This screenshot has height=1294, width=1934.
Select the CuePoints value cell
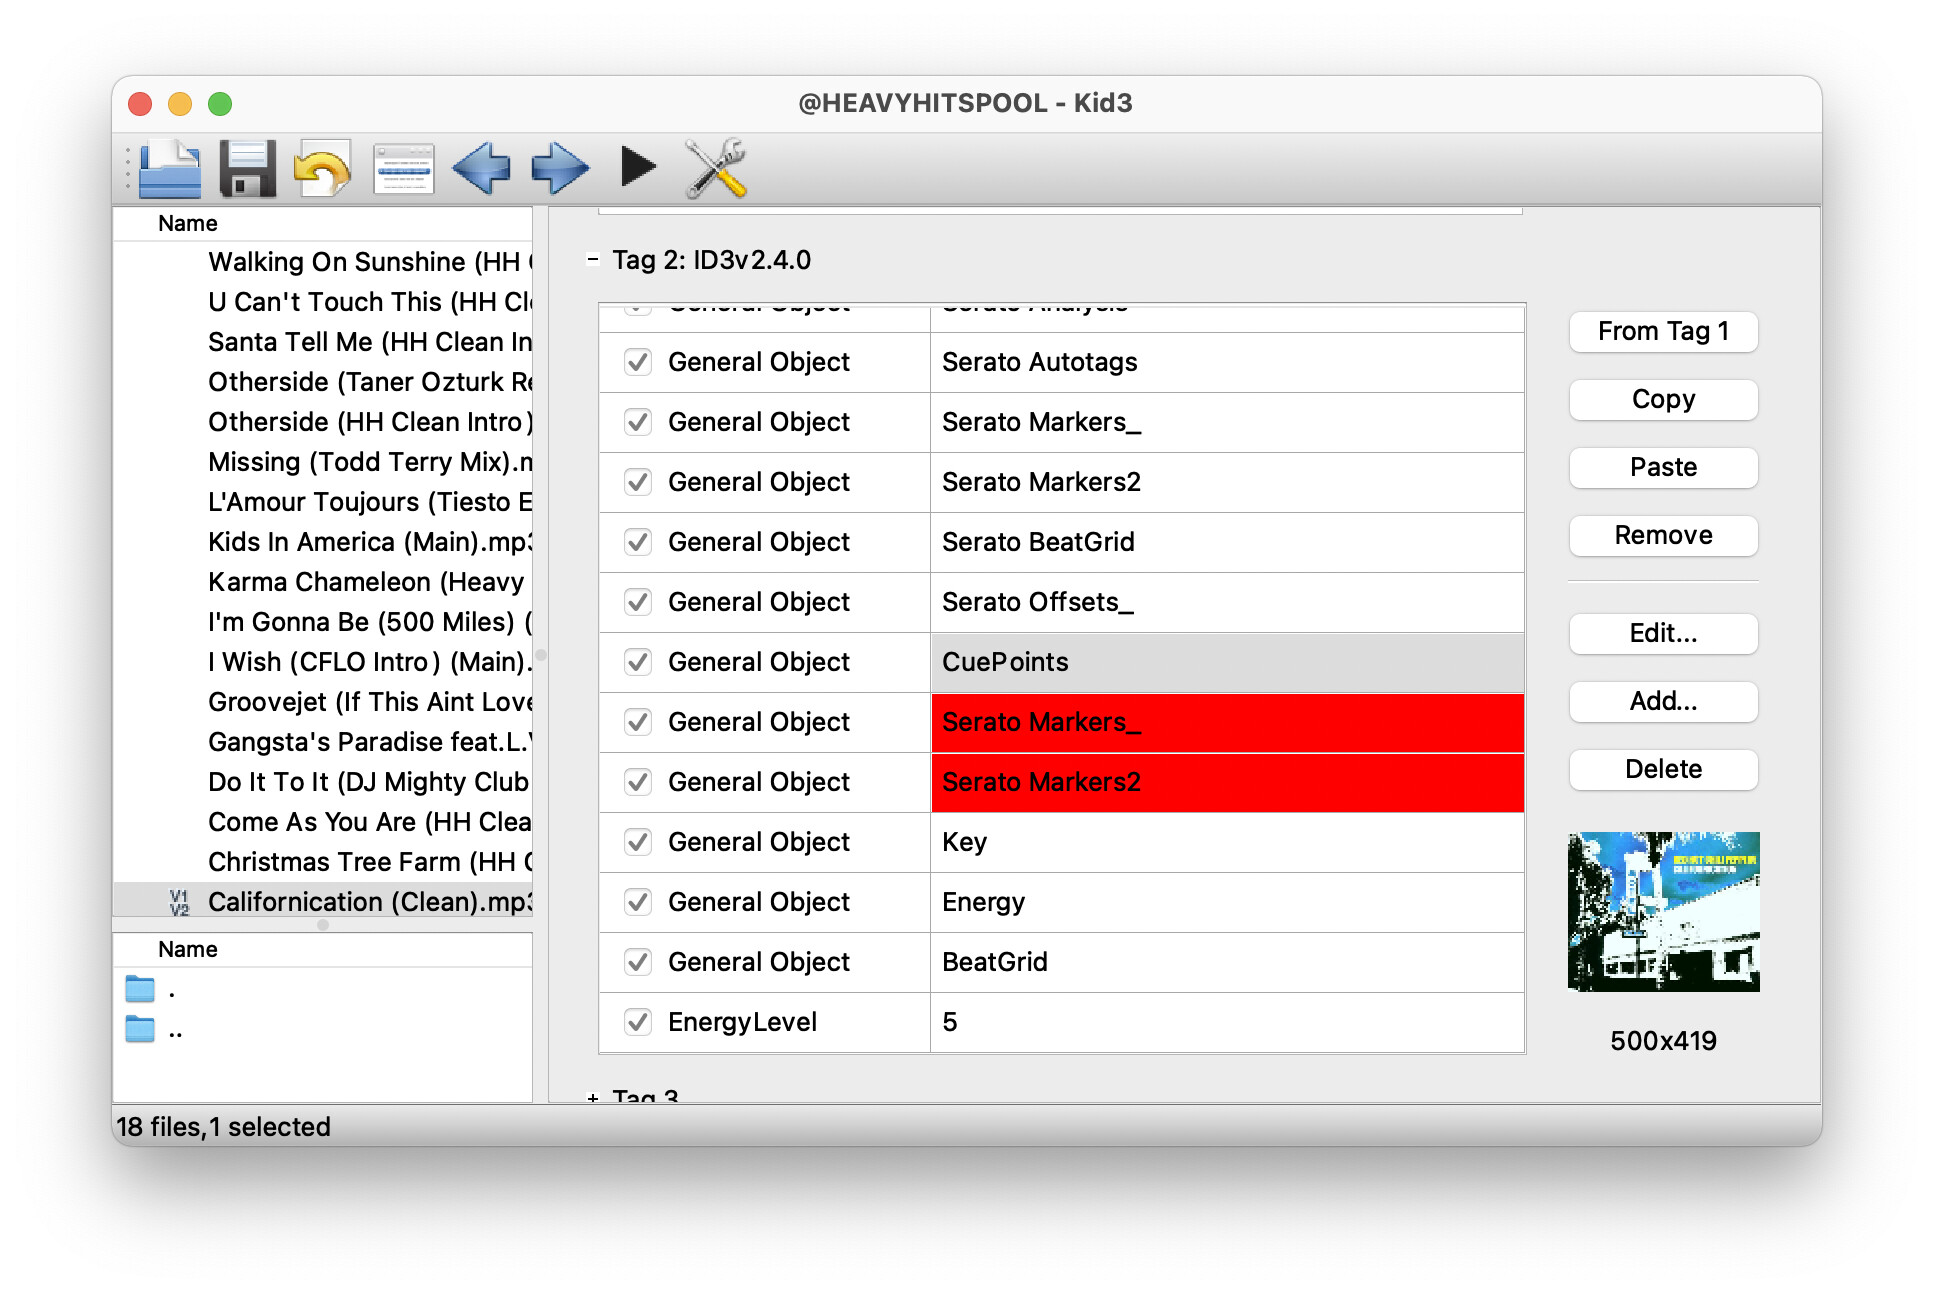pyautogui.click(x=1227, y=662)
